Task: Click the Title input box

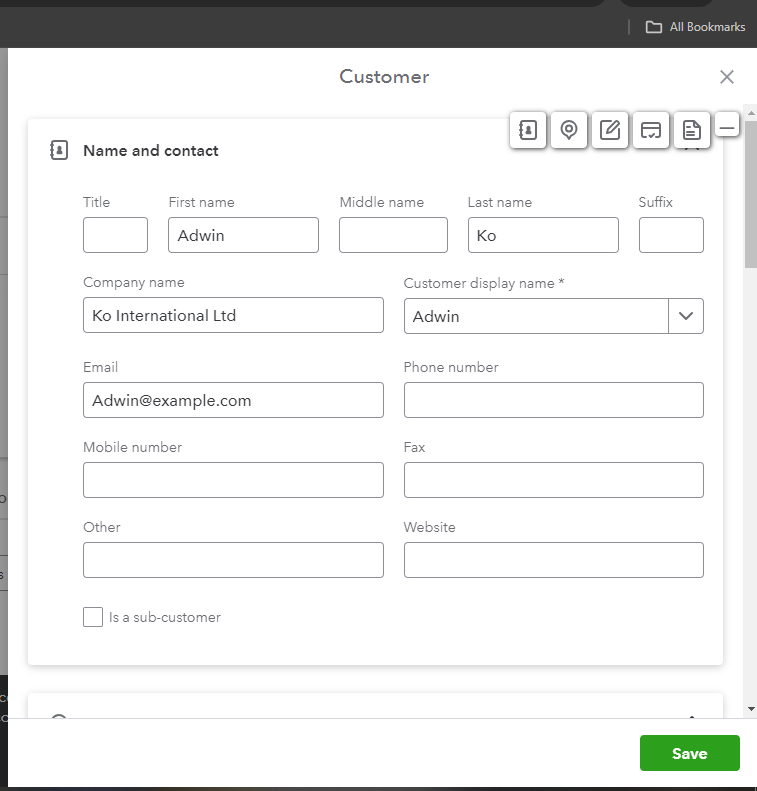Action: pyautogui.click(x=115, y=235)
